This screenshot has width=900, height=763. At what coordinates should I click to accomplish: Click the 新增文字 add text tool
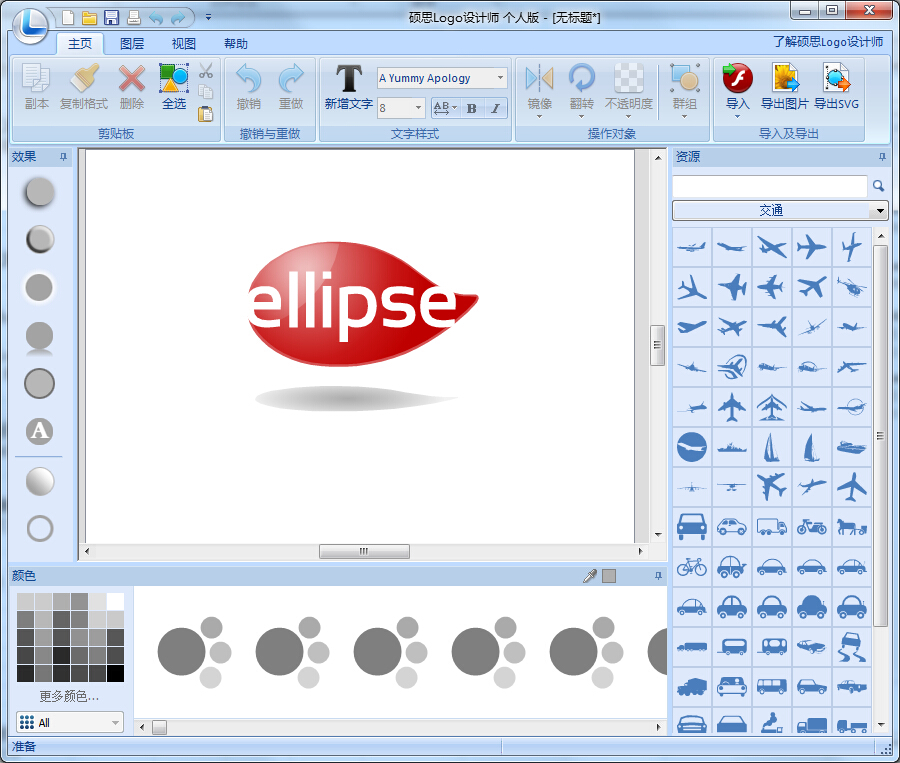[348, 86]
